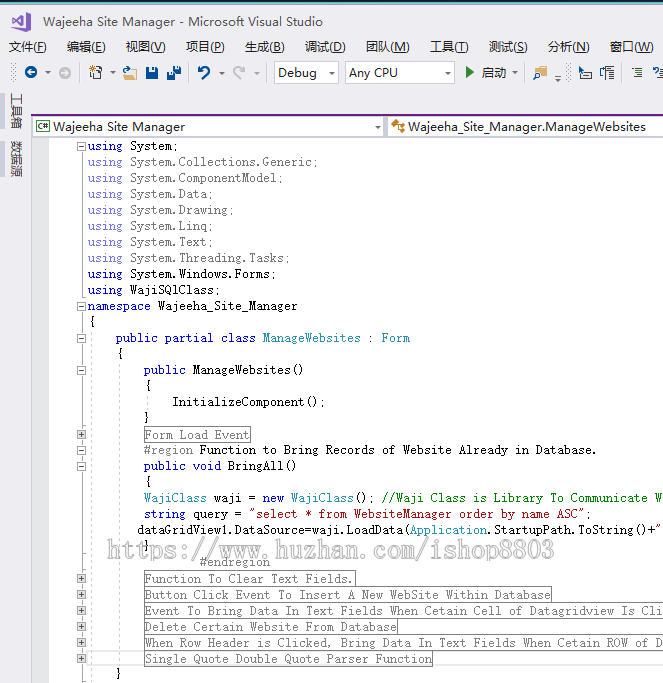Open the 编辑(E) menu
663x683 pixels.
coord(86,47)
